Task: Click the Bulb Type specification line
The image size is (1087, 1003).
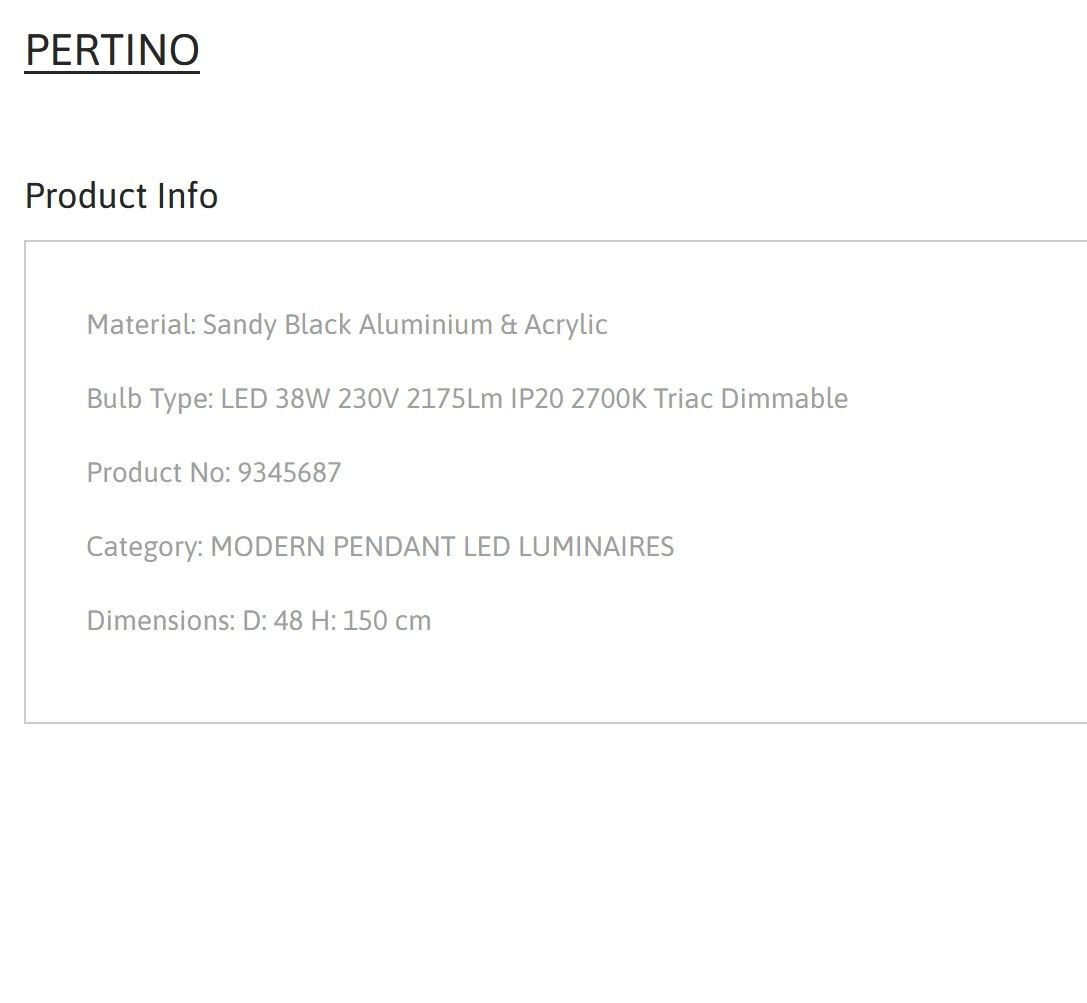Action: [x=467, y=399]
